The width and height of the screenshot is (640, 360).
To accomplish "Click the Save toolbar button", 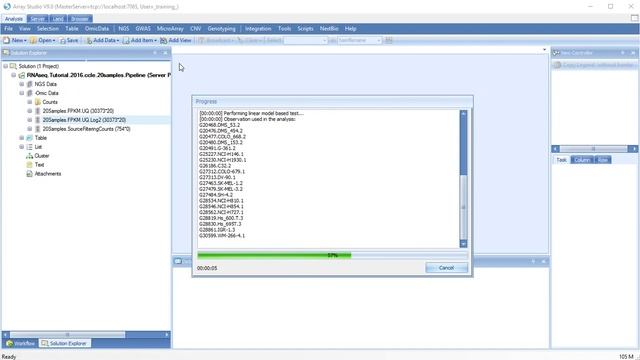I will tap(69, 40).
